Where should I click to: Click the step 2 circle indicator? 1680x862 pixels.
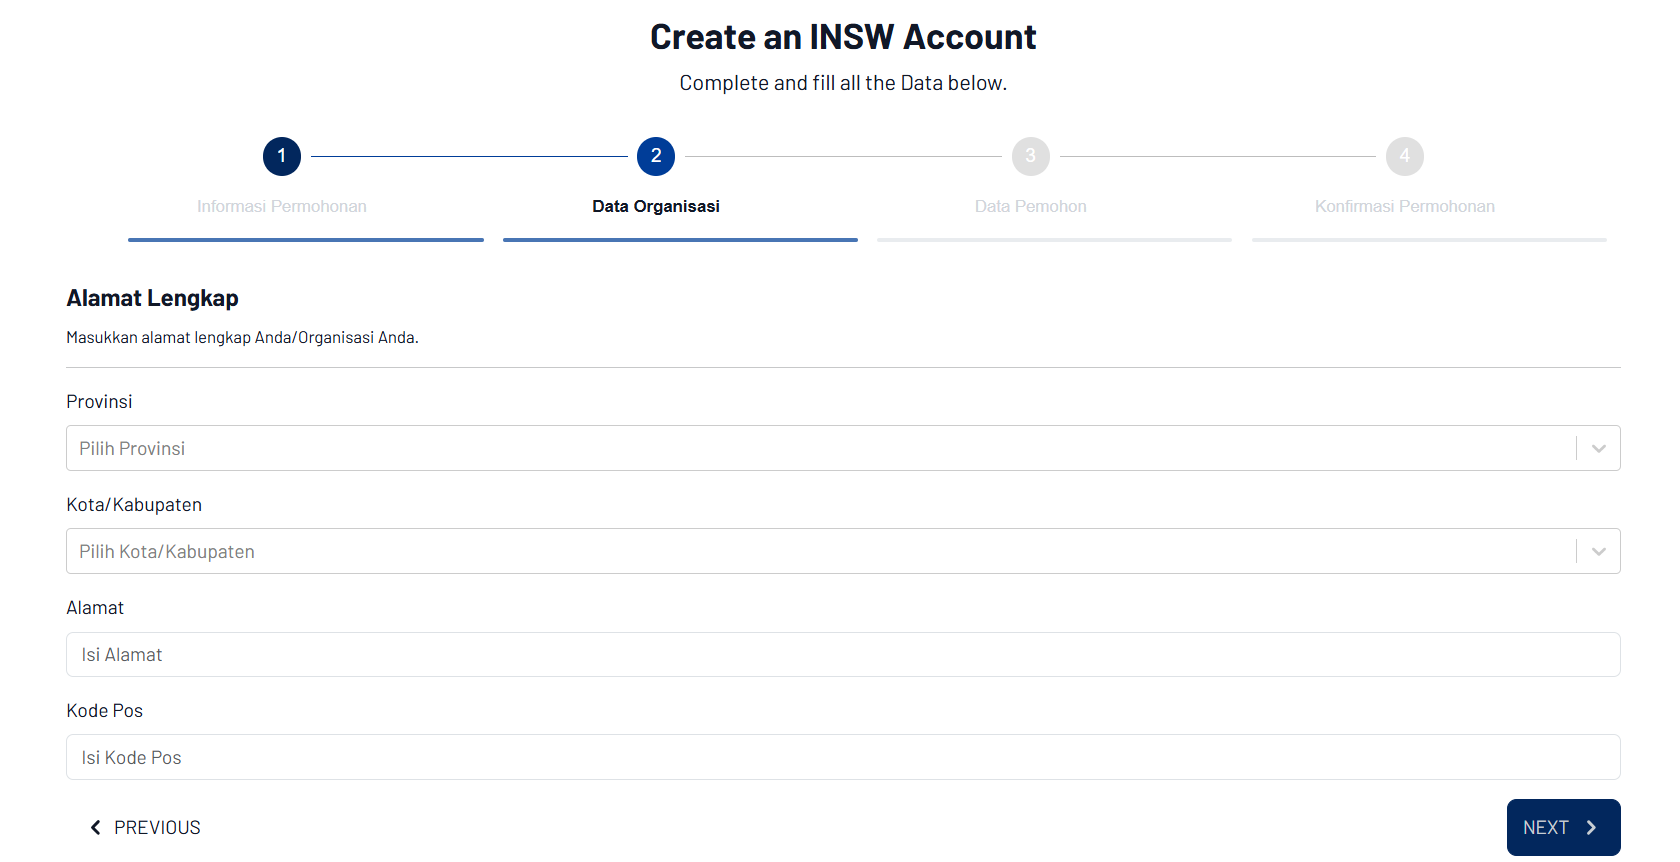[x=656, y=156]
